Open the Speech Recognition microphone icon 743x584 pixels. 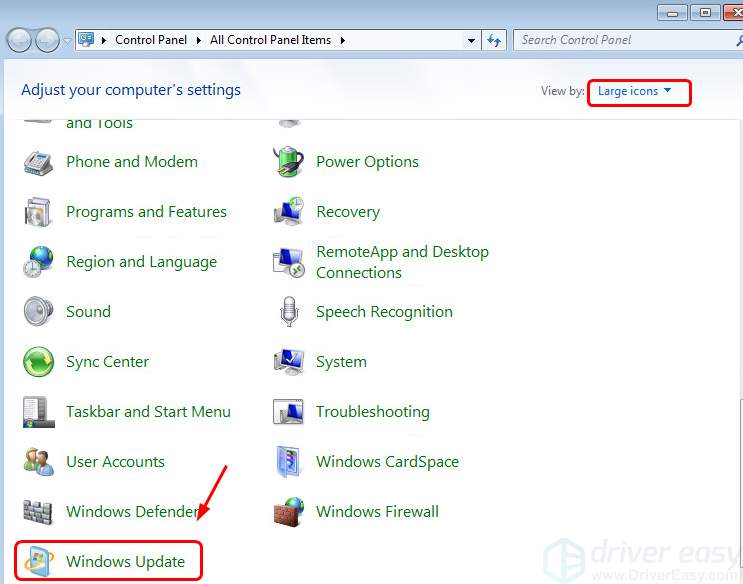coord(288,312)
